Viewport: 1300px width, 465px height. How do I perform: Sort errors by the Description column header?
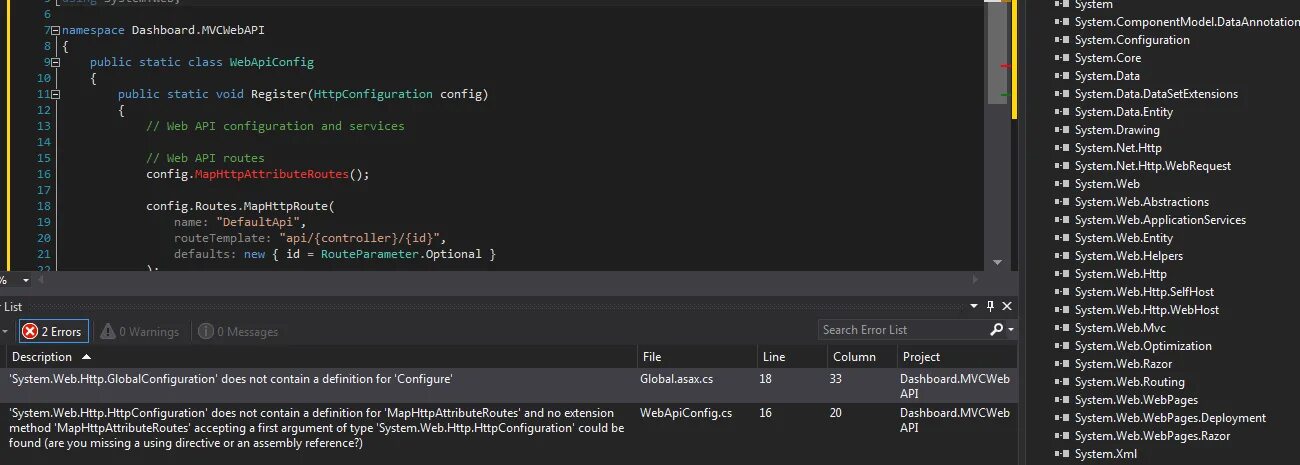[42, 357]
